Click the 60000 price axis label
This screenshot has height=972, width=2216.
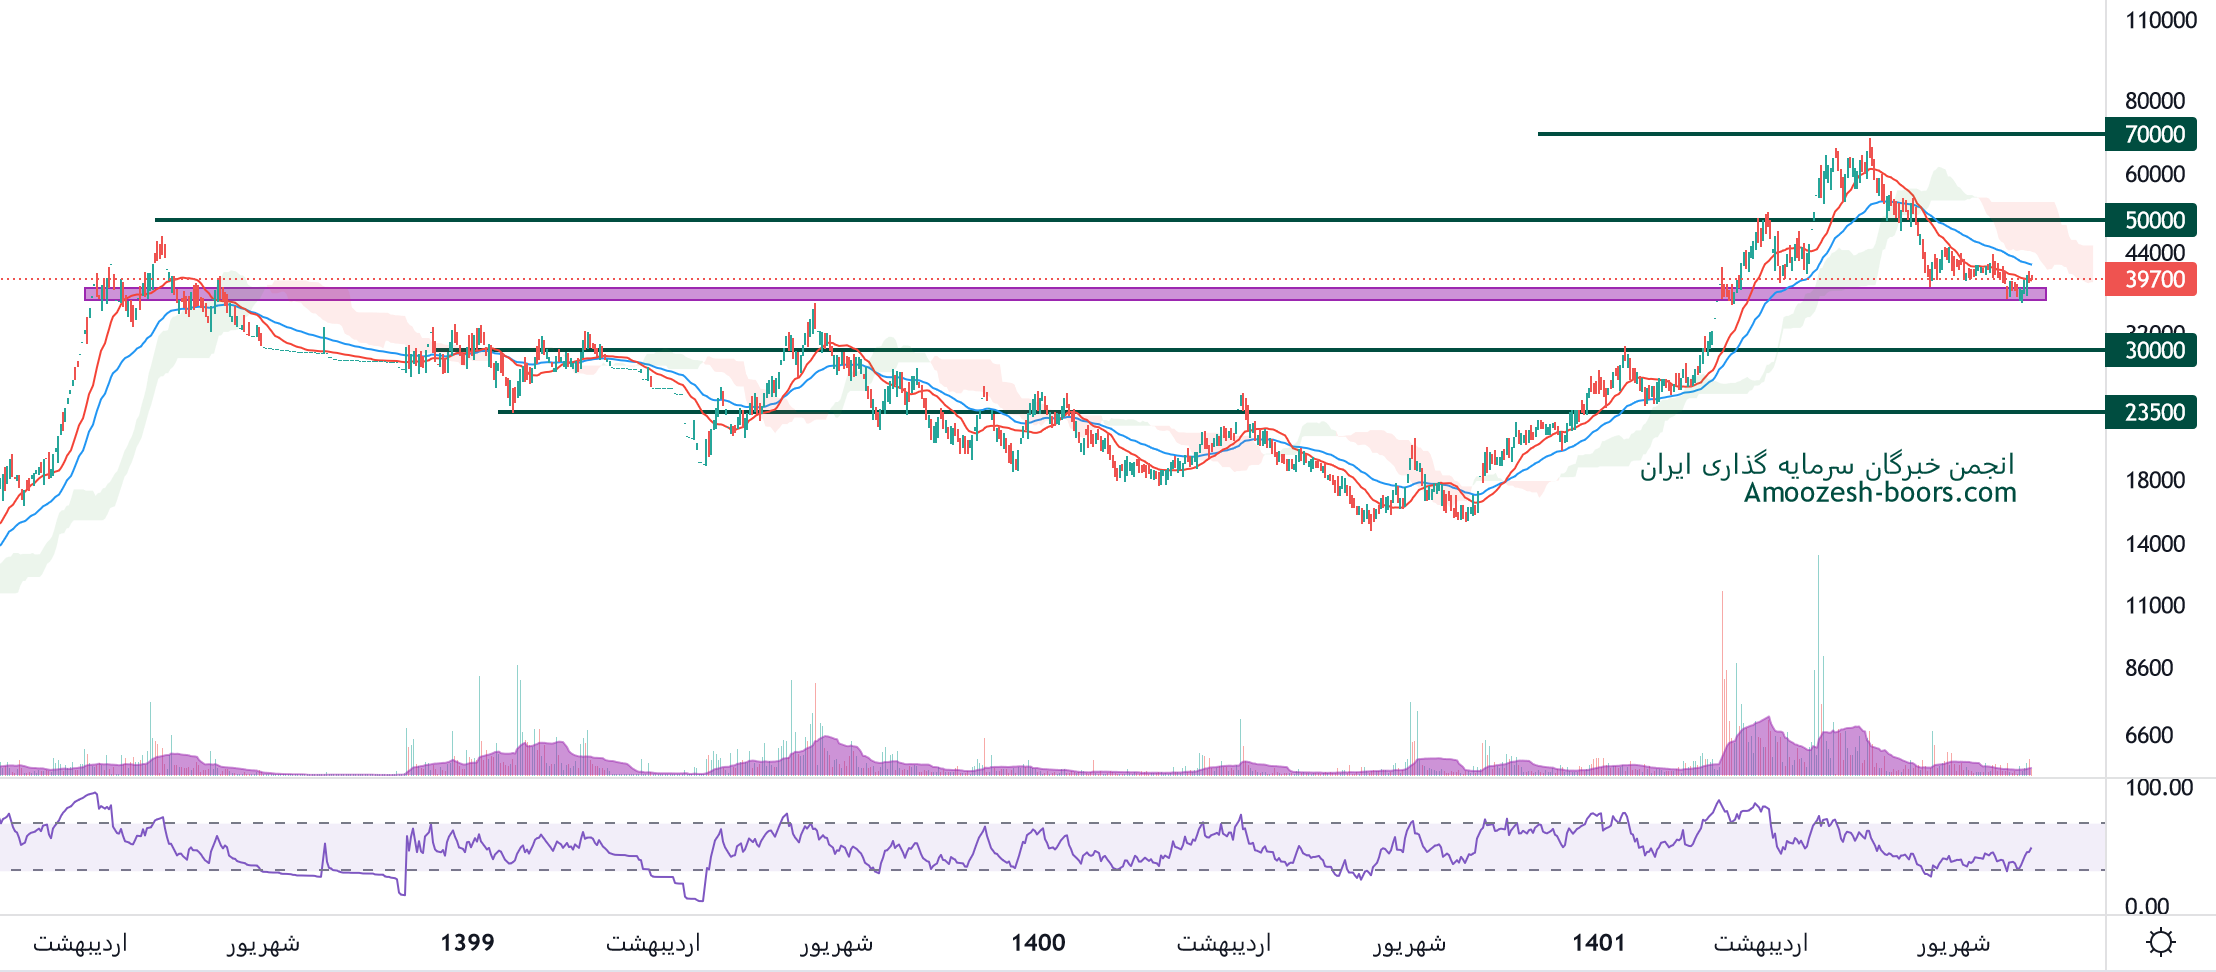(x=2154, y=174)
